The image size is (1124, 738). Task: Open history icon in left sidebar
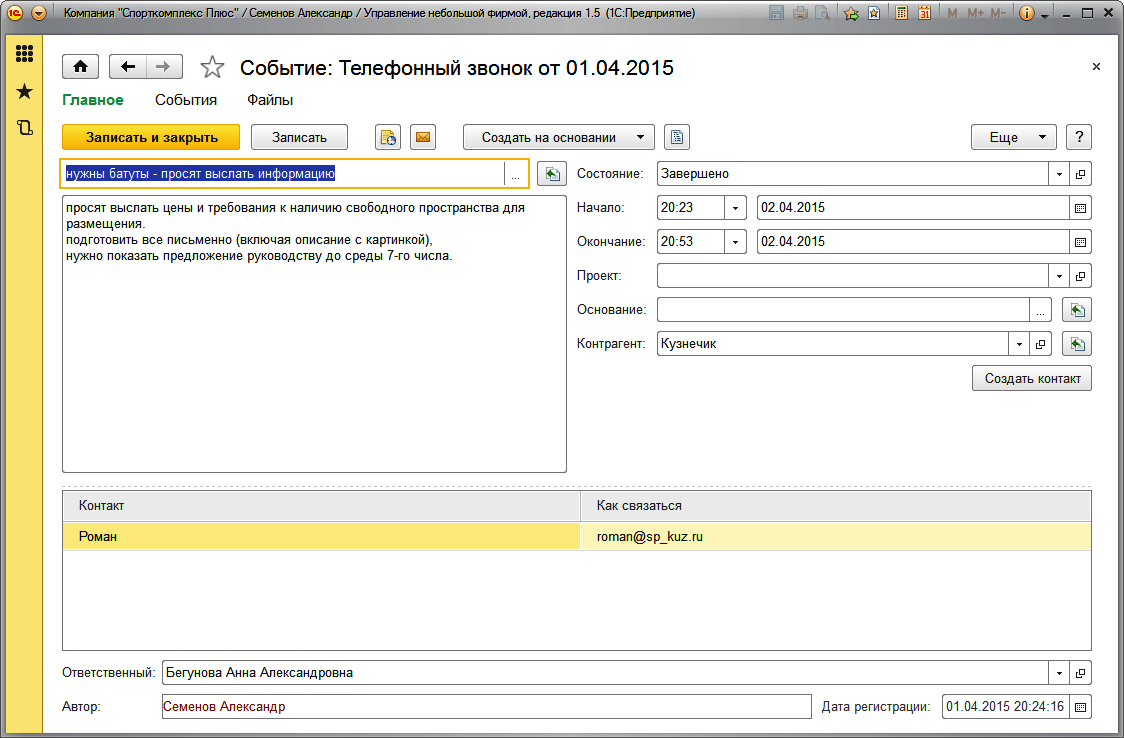click(25, 127)
